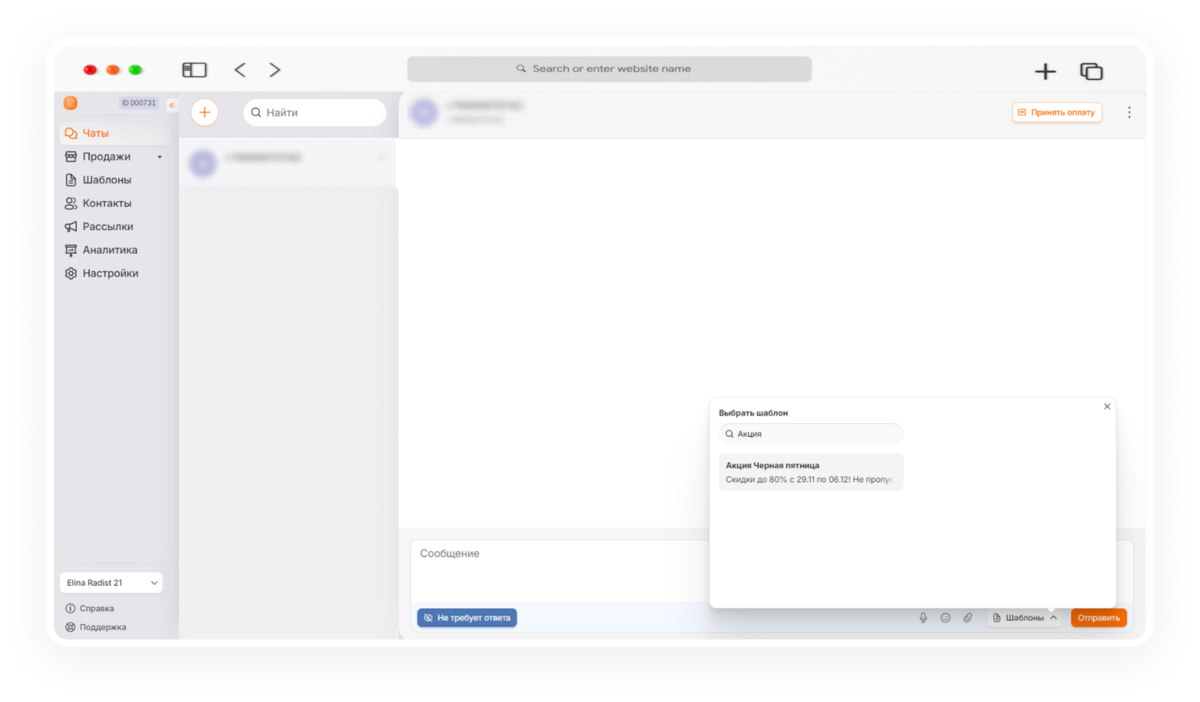
Task: Click the paperclip attachment icon
Action: [968, 618]
